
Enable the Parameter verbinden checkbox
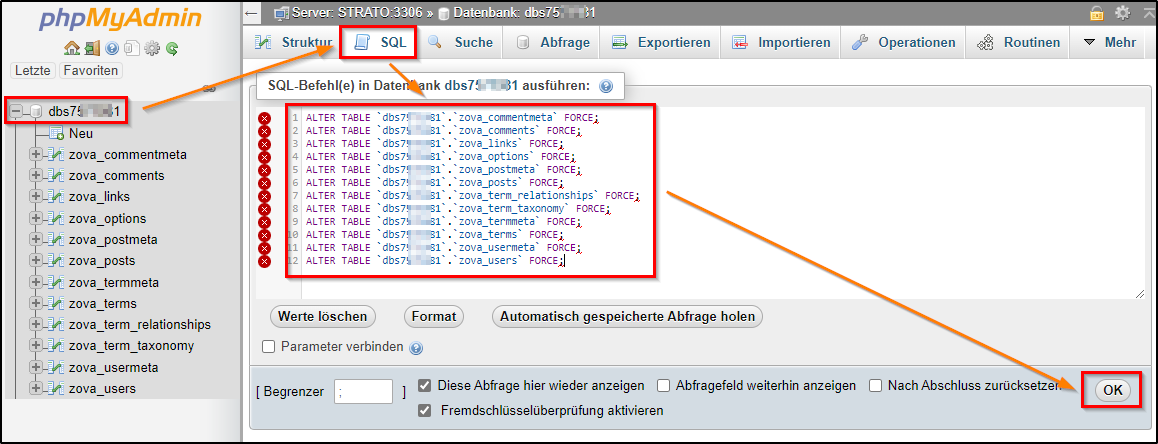(269, 346)
